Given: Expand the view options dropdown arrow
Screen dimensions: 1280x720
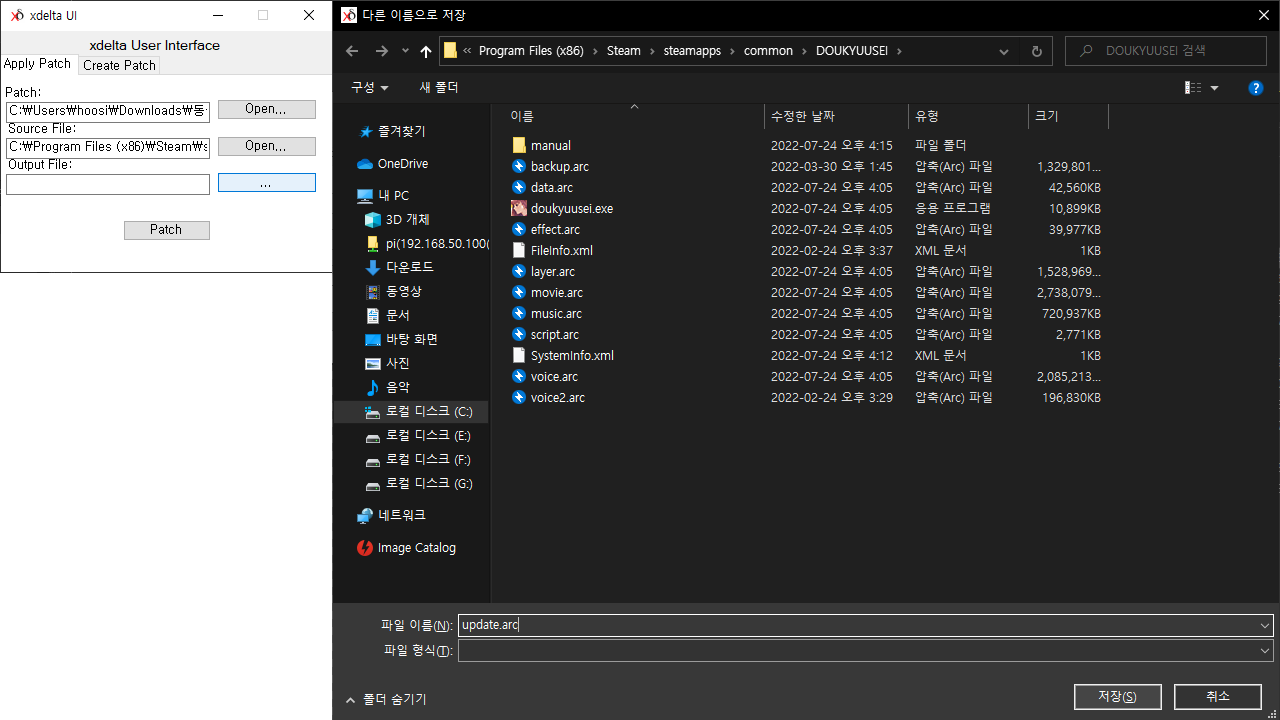Looking at the screenshot, I should click(x=1214, y=88).
